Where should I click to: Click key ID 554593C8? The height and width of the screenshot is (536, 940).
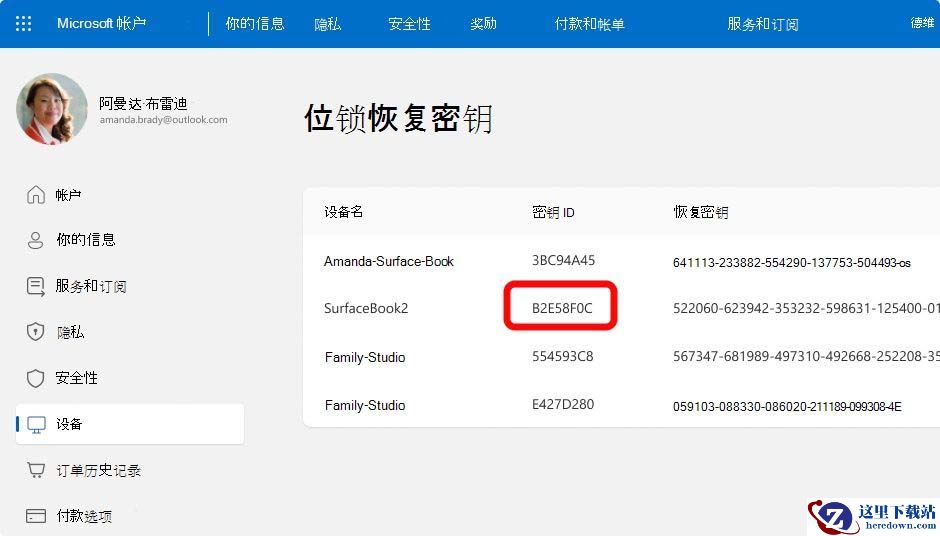click(562, 356)
